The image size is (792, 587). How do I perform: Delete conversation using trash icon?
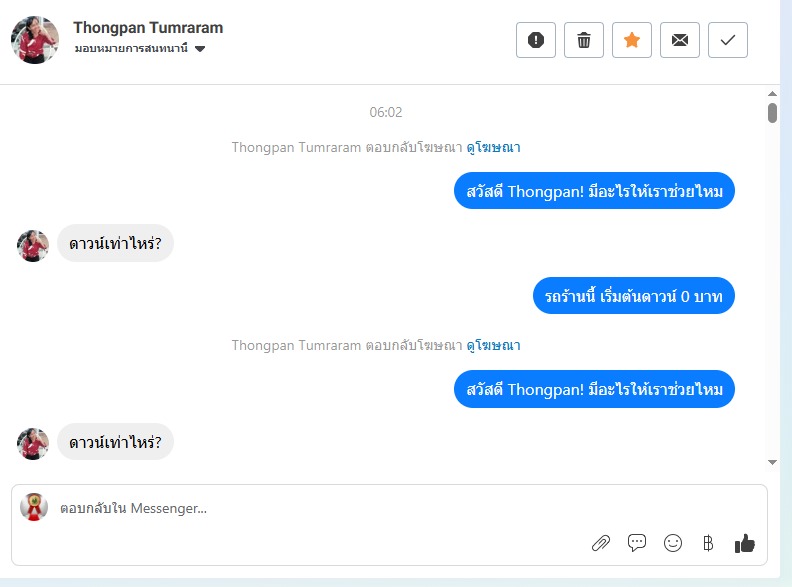coord(584,40)
